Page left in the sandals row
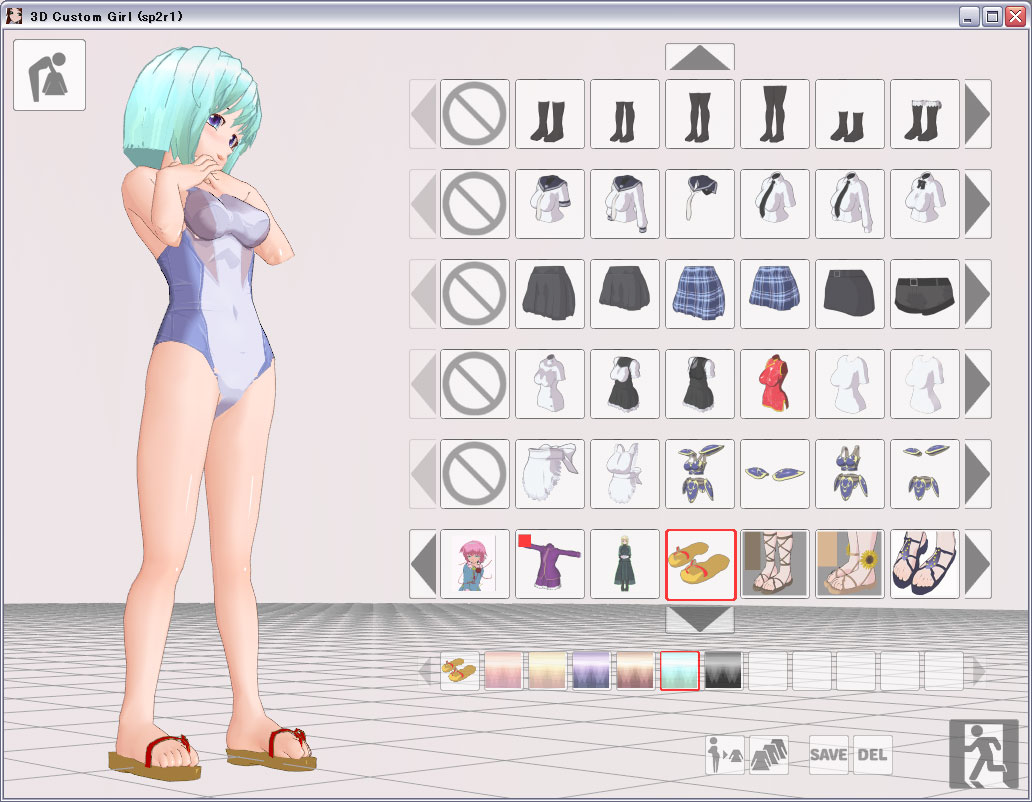Image resolution: width=1032 pixels, height=802 pixels. point(423,564)
